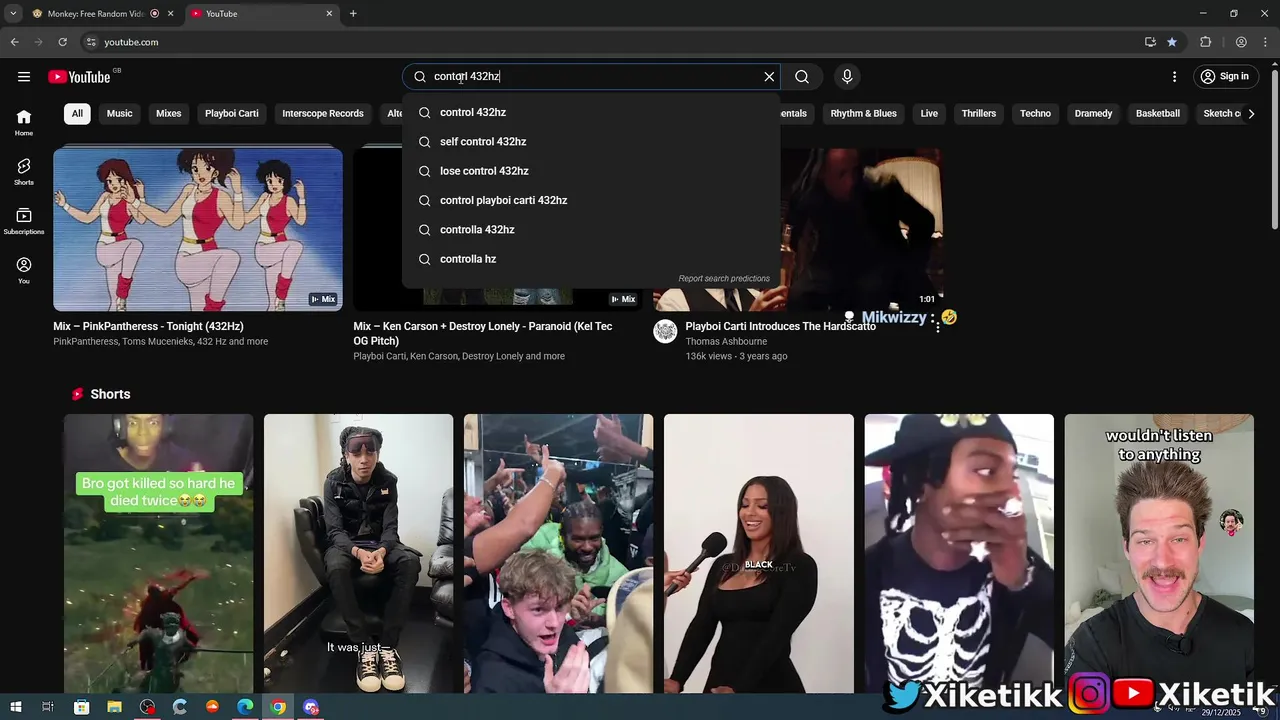This screenshot has width=1280, height=720.
Task: Open the You section in sidebar
Action: click(24, 270)
